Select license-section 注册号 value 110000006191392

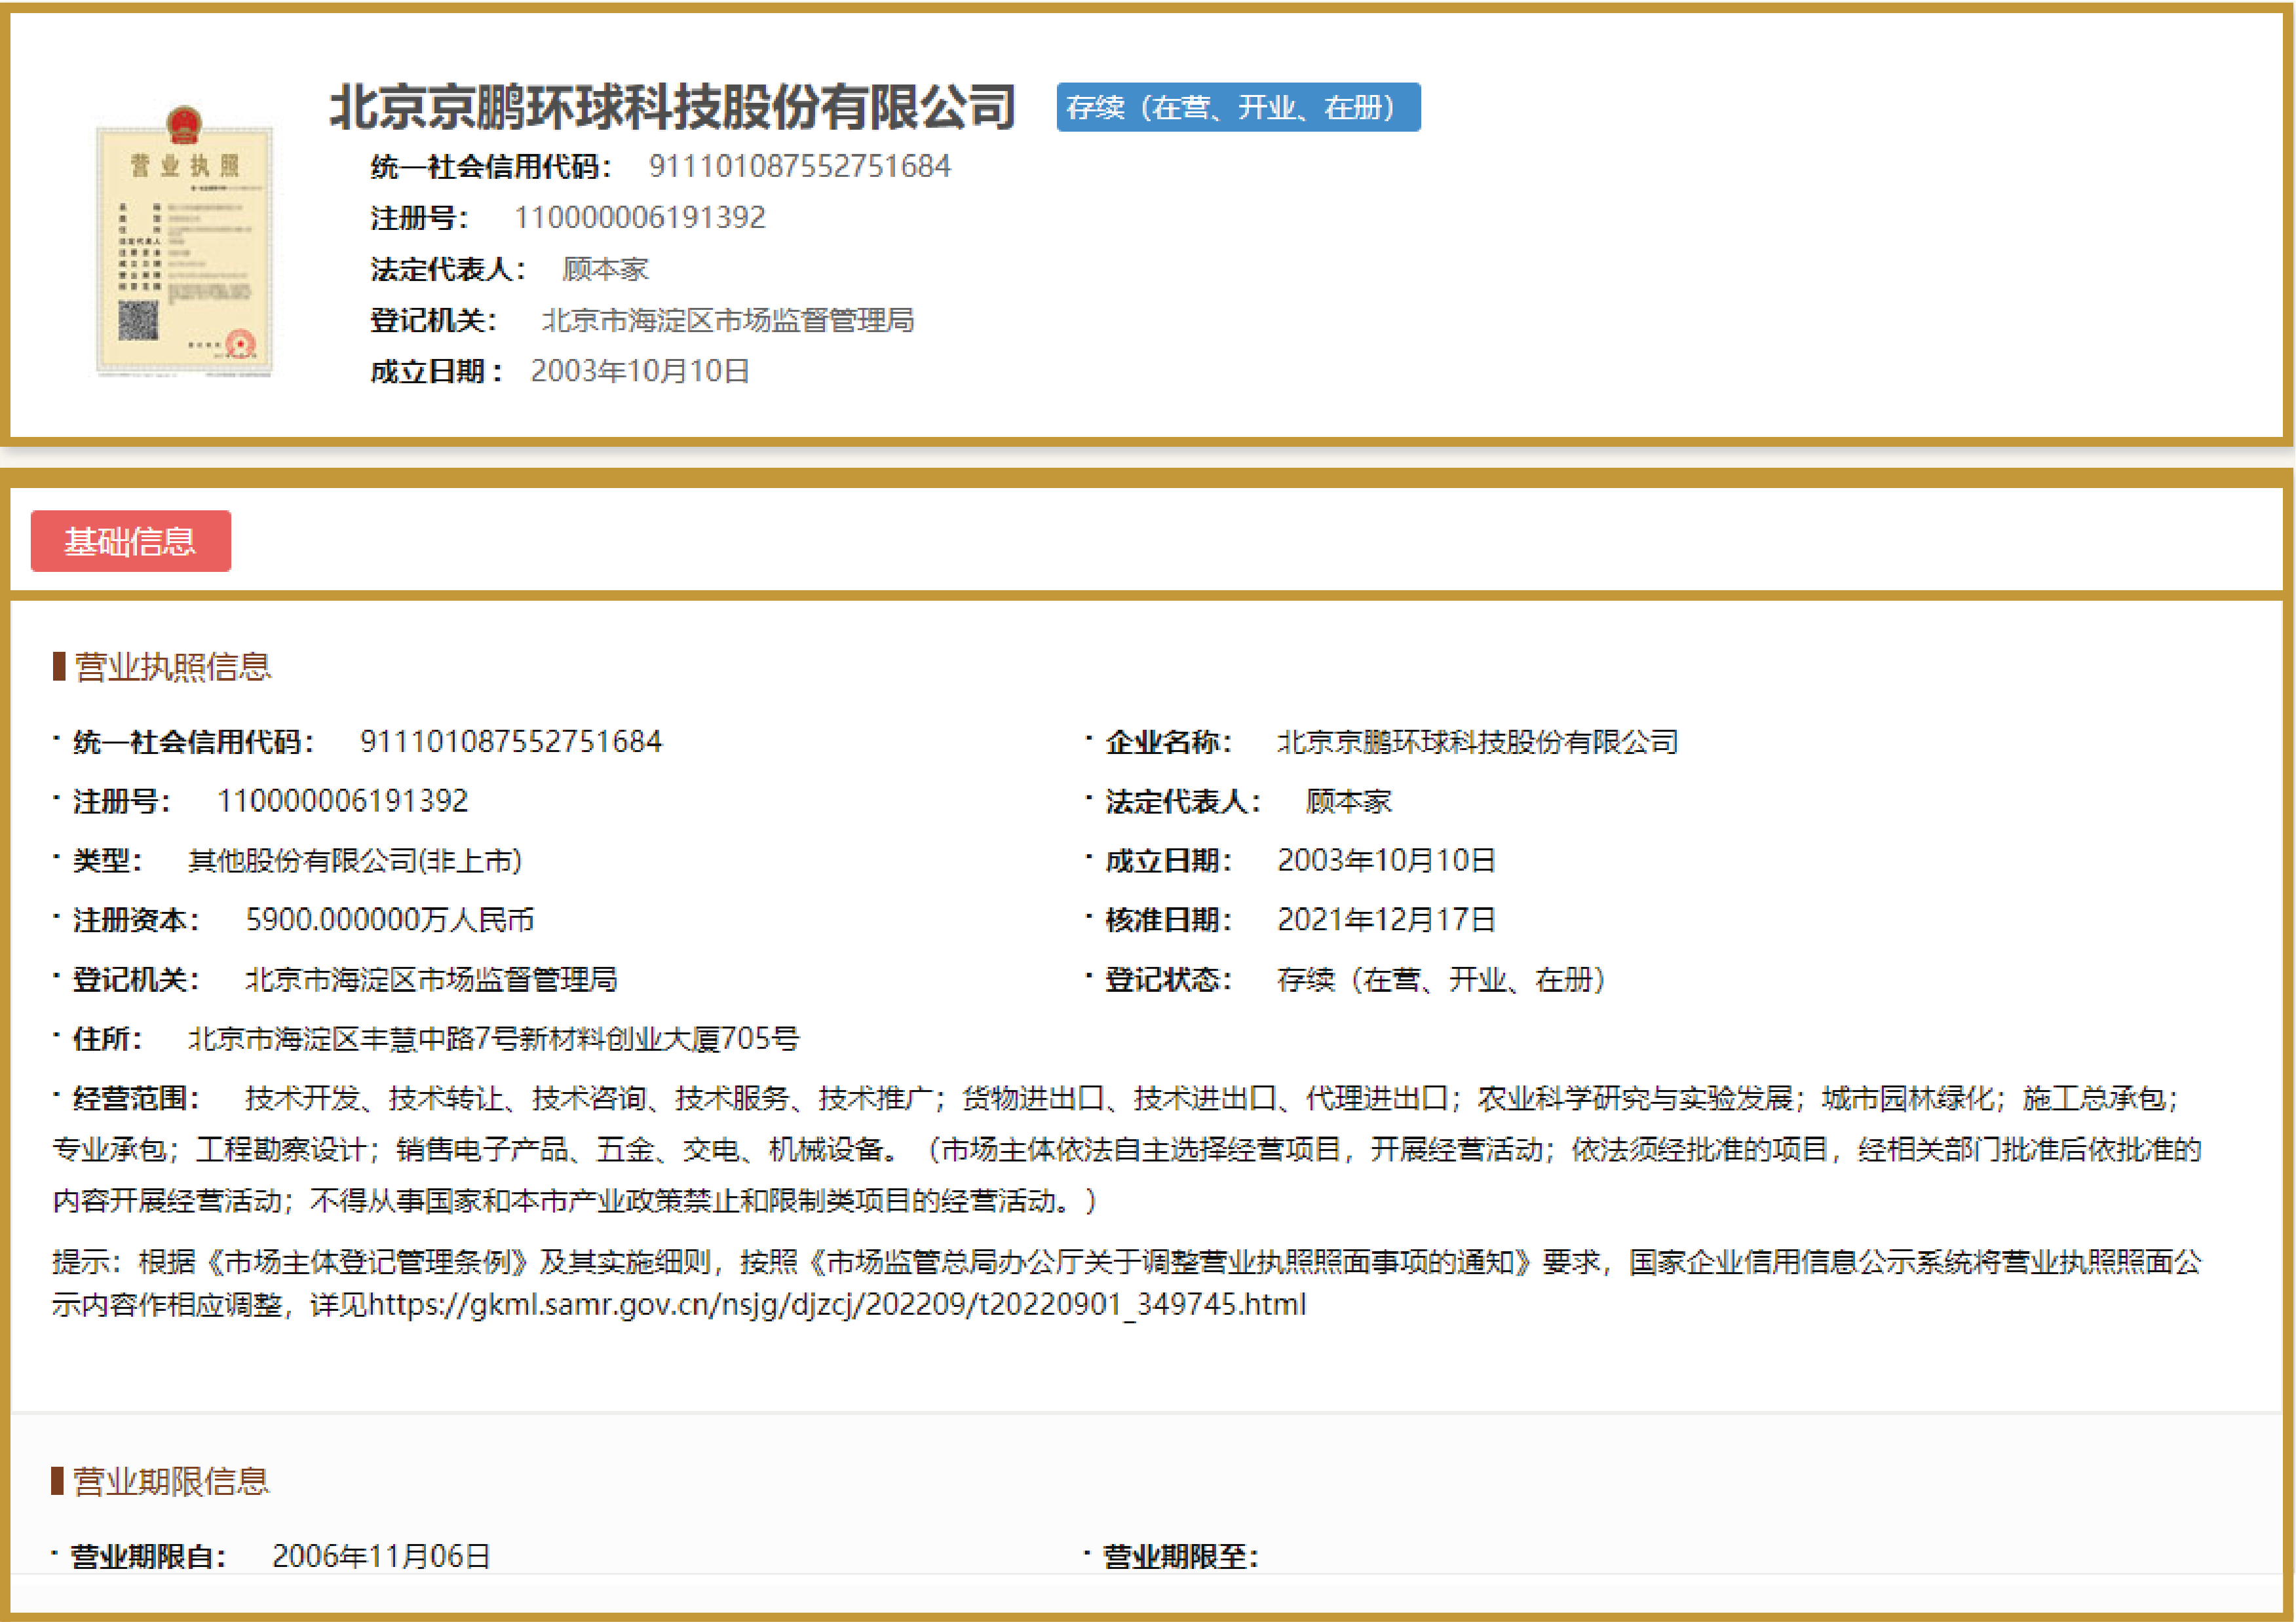tap(342, 800)
